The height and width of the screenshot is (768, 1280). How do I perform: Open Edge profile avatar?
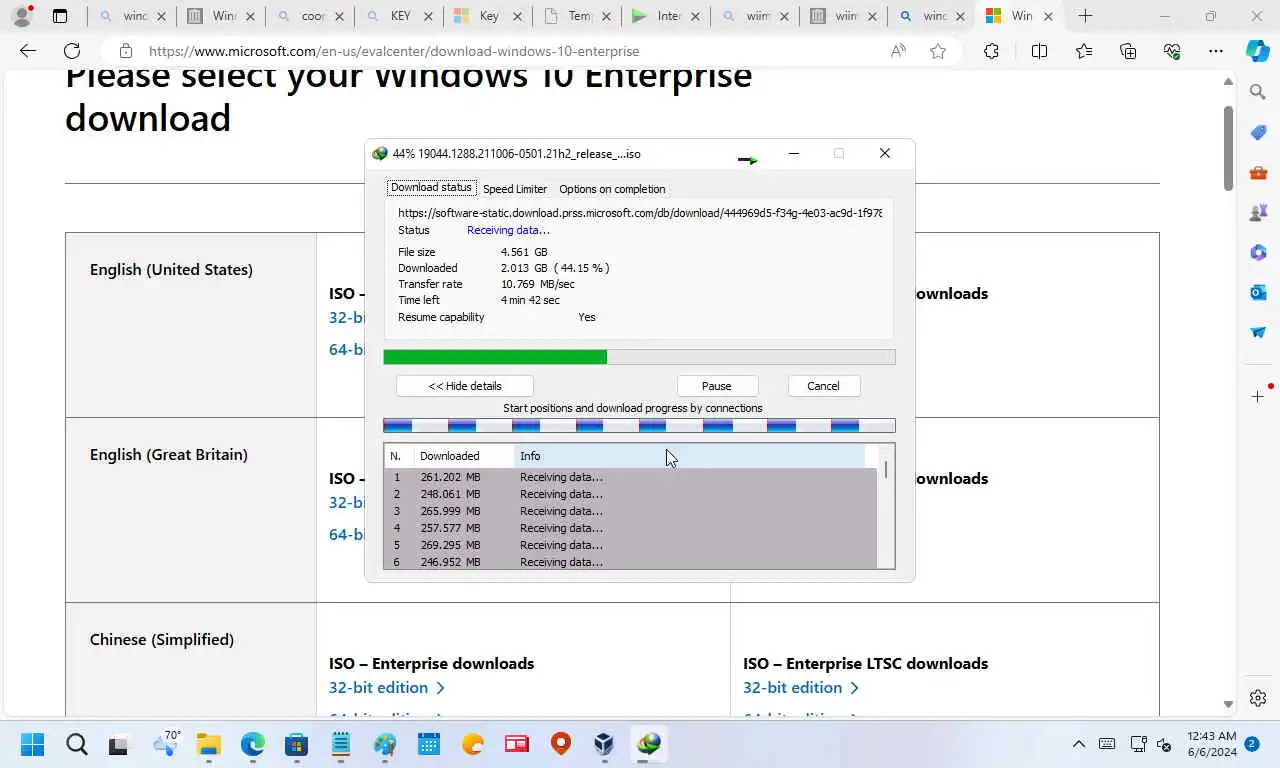[21, 16]
